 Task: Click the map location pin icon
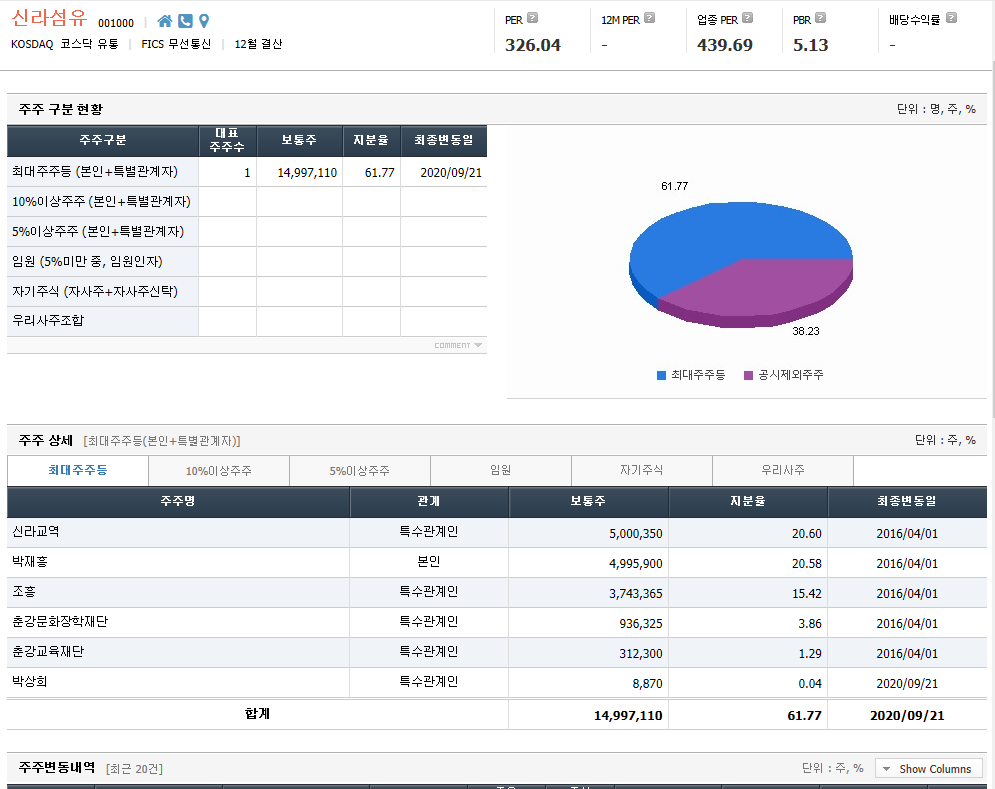(x=204, y=21)
